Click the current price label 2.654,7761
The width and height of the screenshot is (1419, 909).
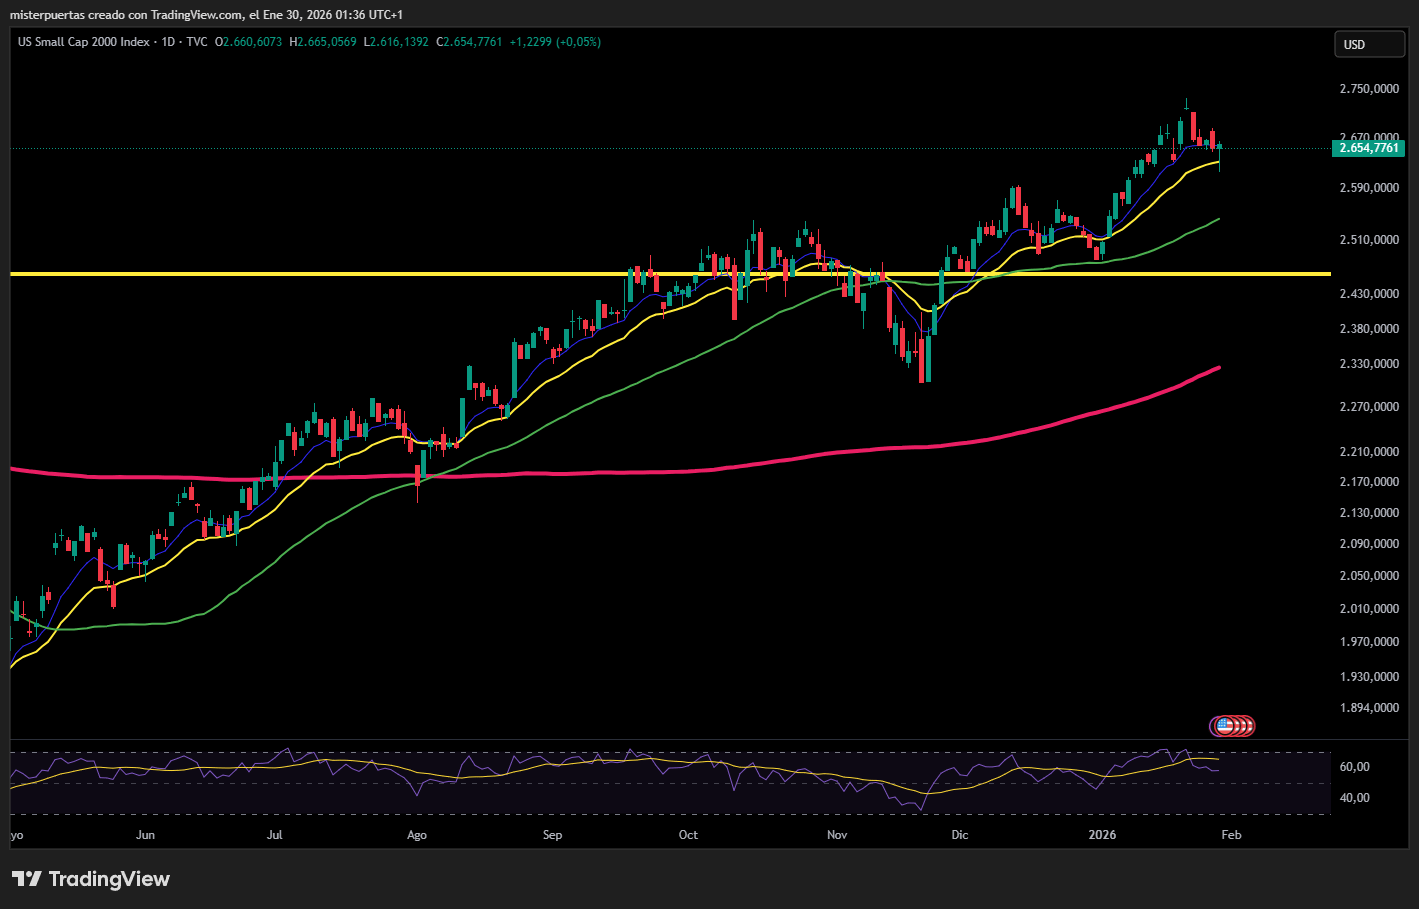pyautogui.click(x=1370, y=148)
